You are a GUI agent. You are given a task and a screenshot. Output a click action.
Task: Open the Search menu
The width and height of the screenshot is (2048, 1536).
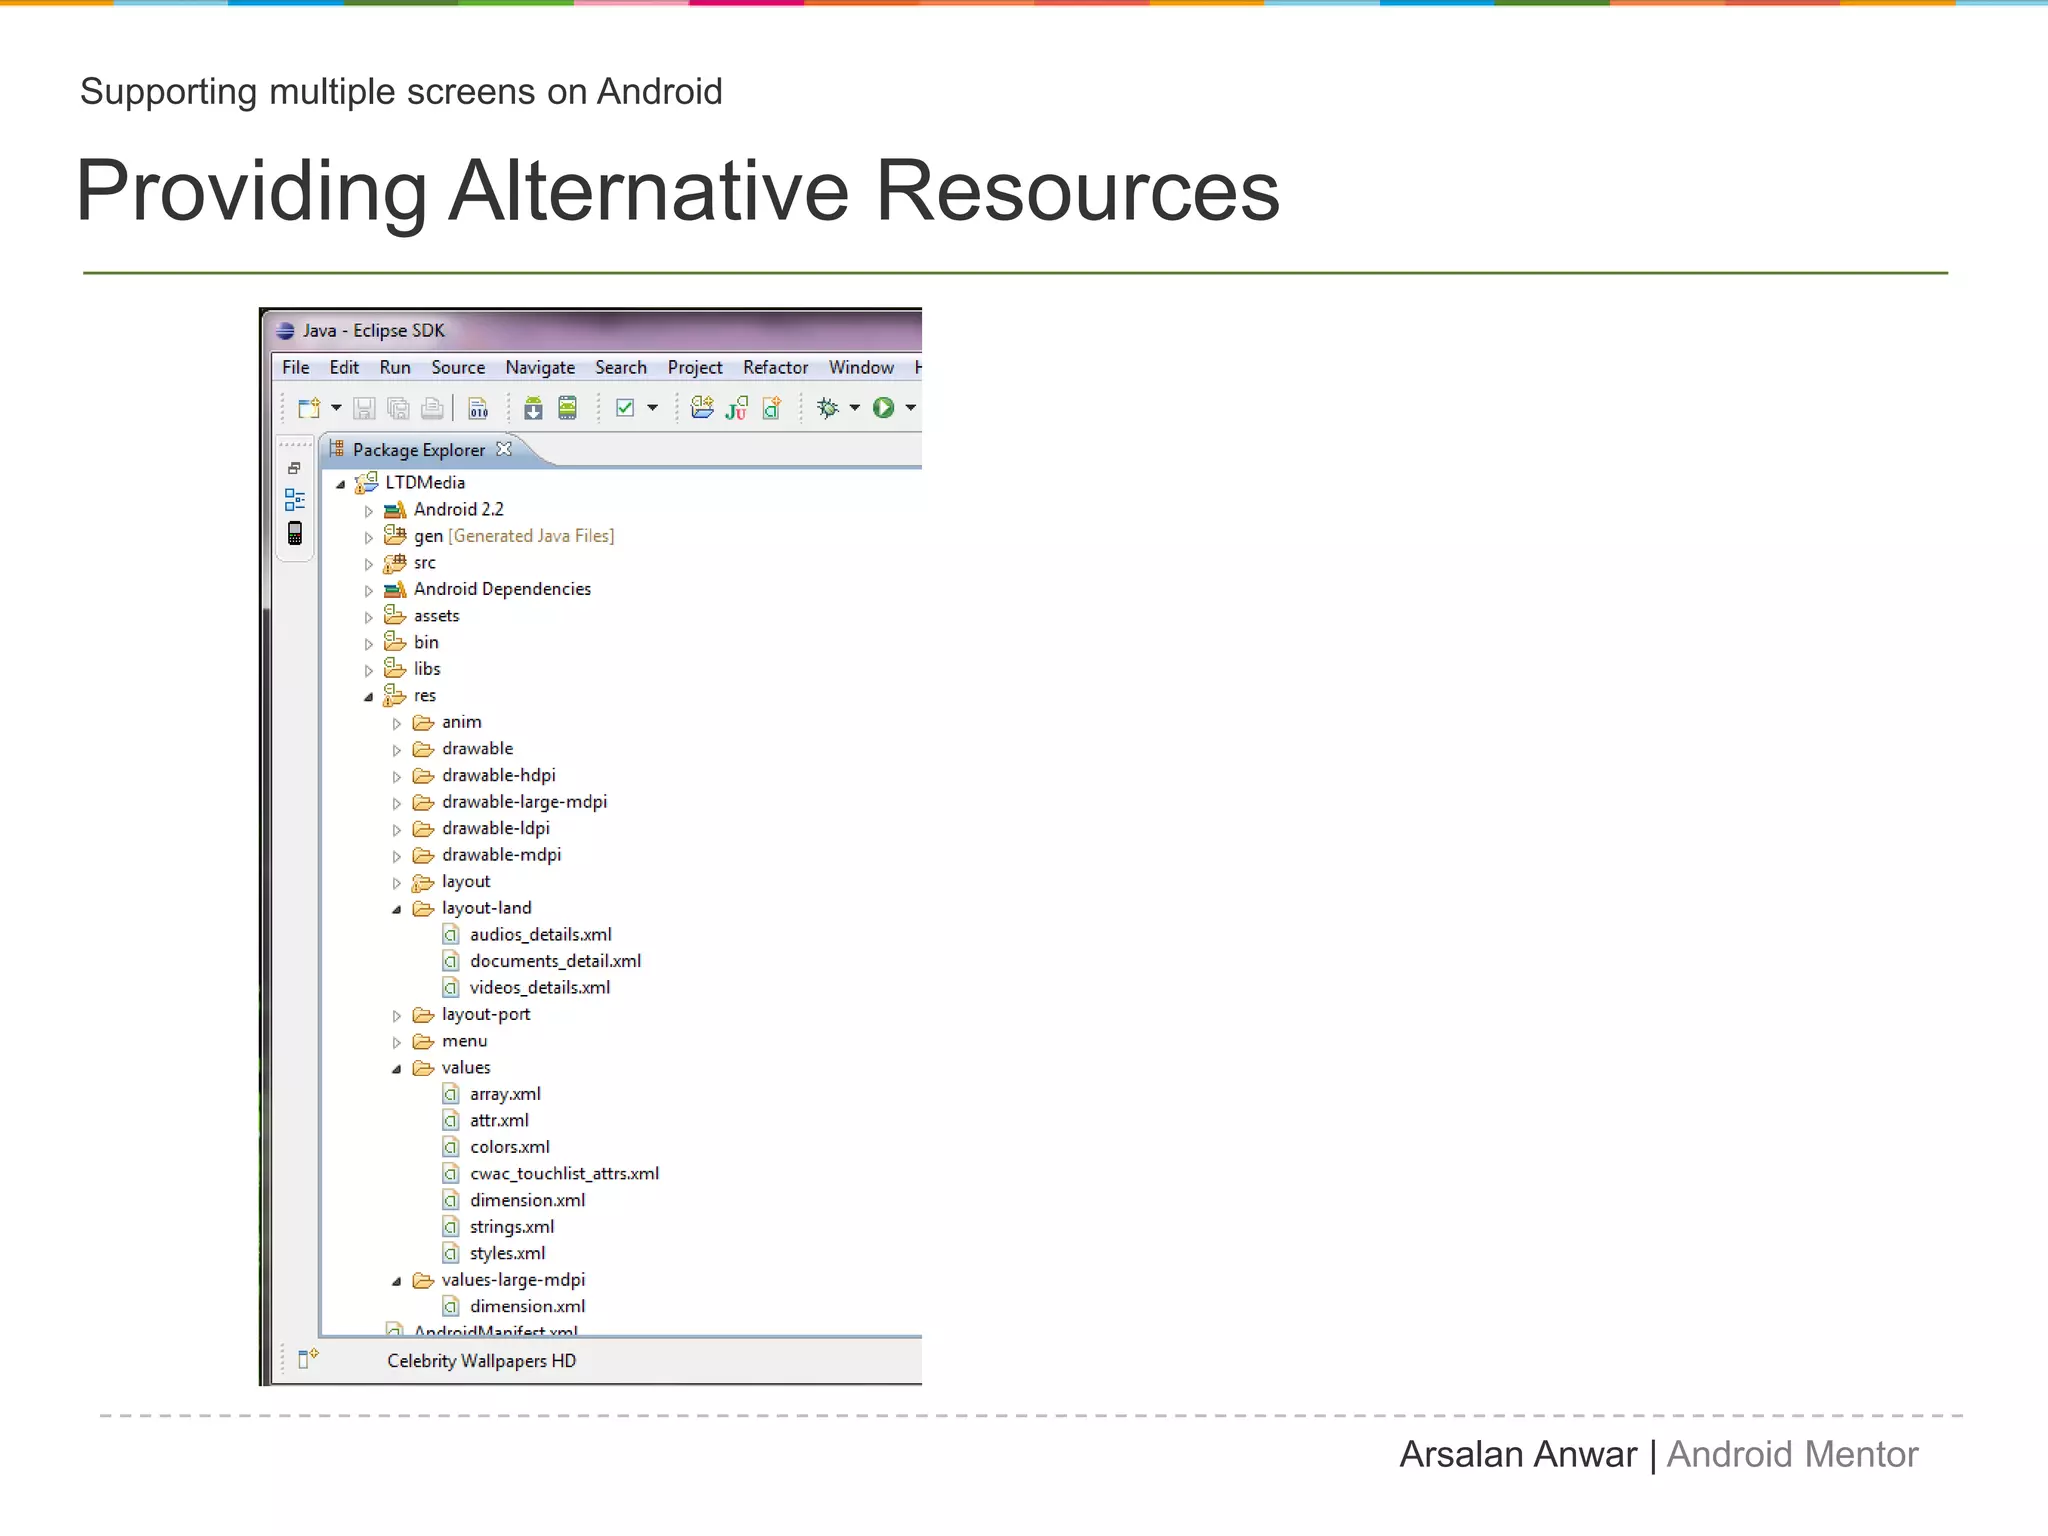(x=621, y=368)
